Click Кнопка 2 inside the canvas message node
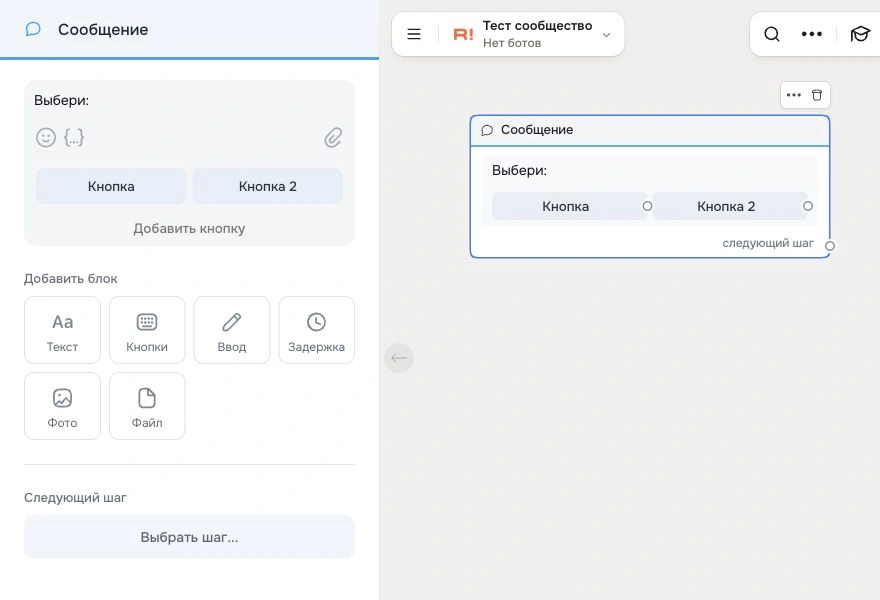Viewport: 880px width, 600px height. coord(726,206)
